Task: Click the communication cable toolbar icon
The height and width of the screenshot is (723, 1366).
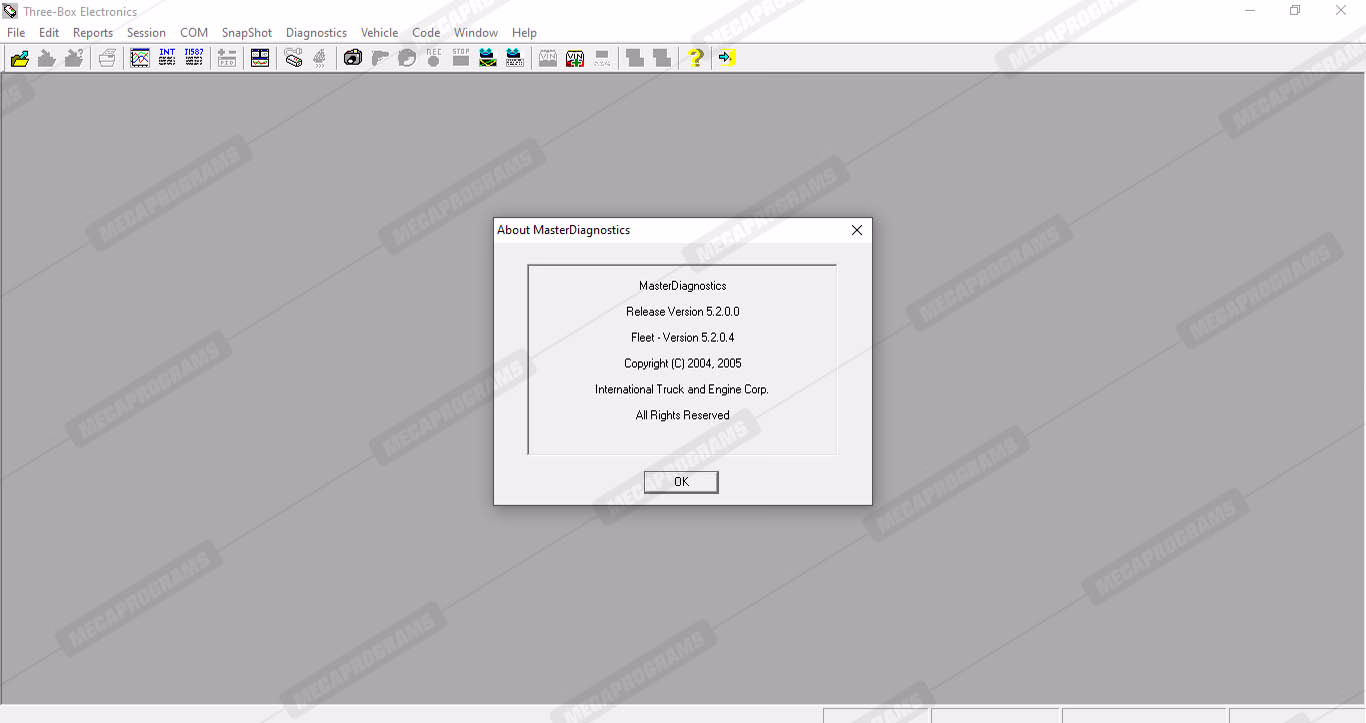Action: click(x=293, y=58)
